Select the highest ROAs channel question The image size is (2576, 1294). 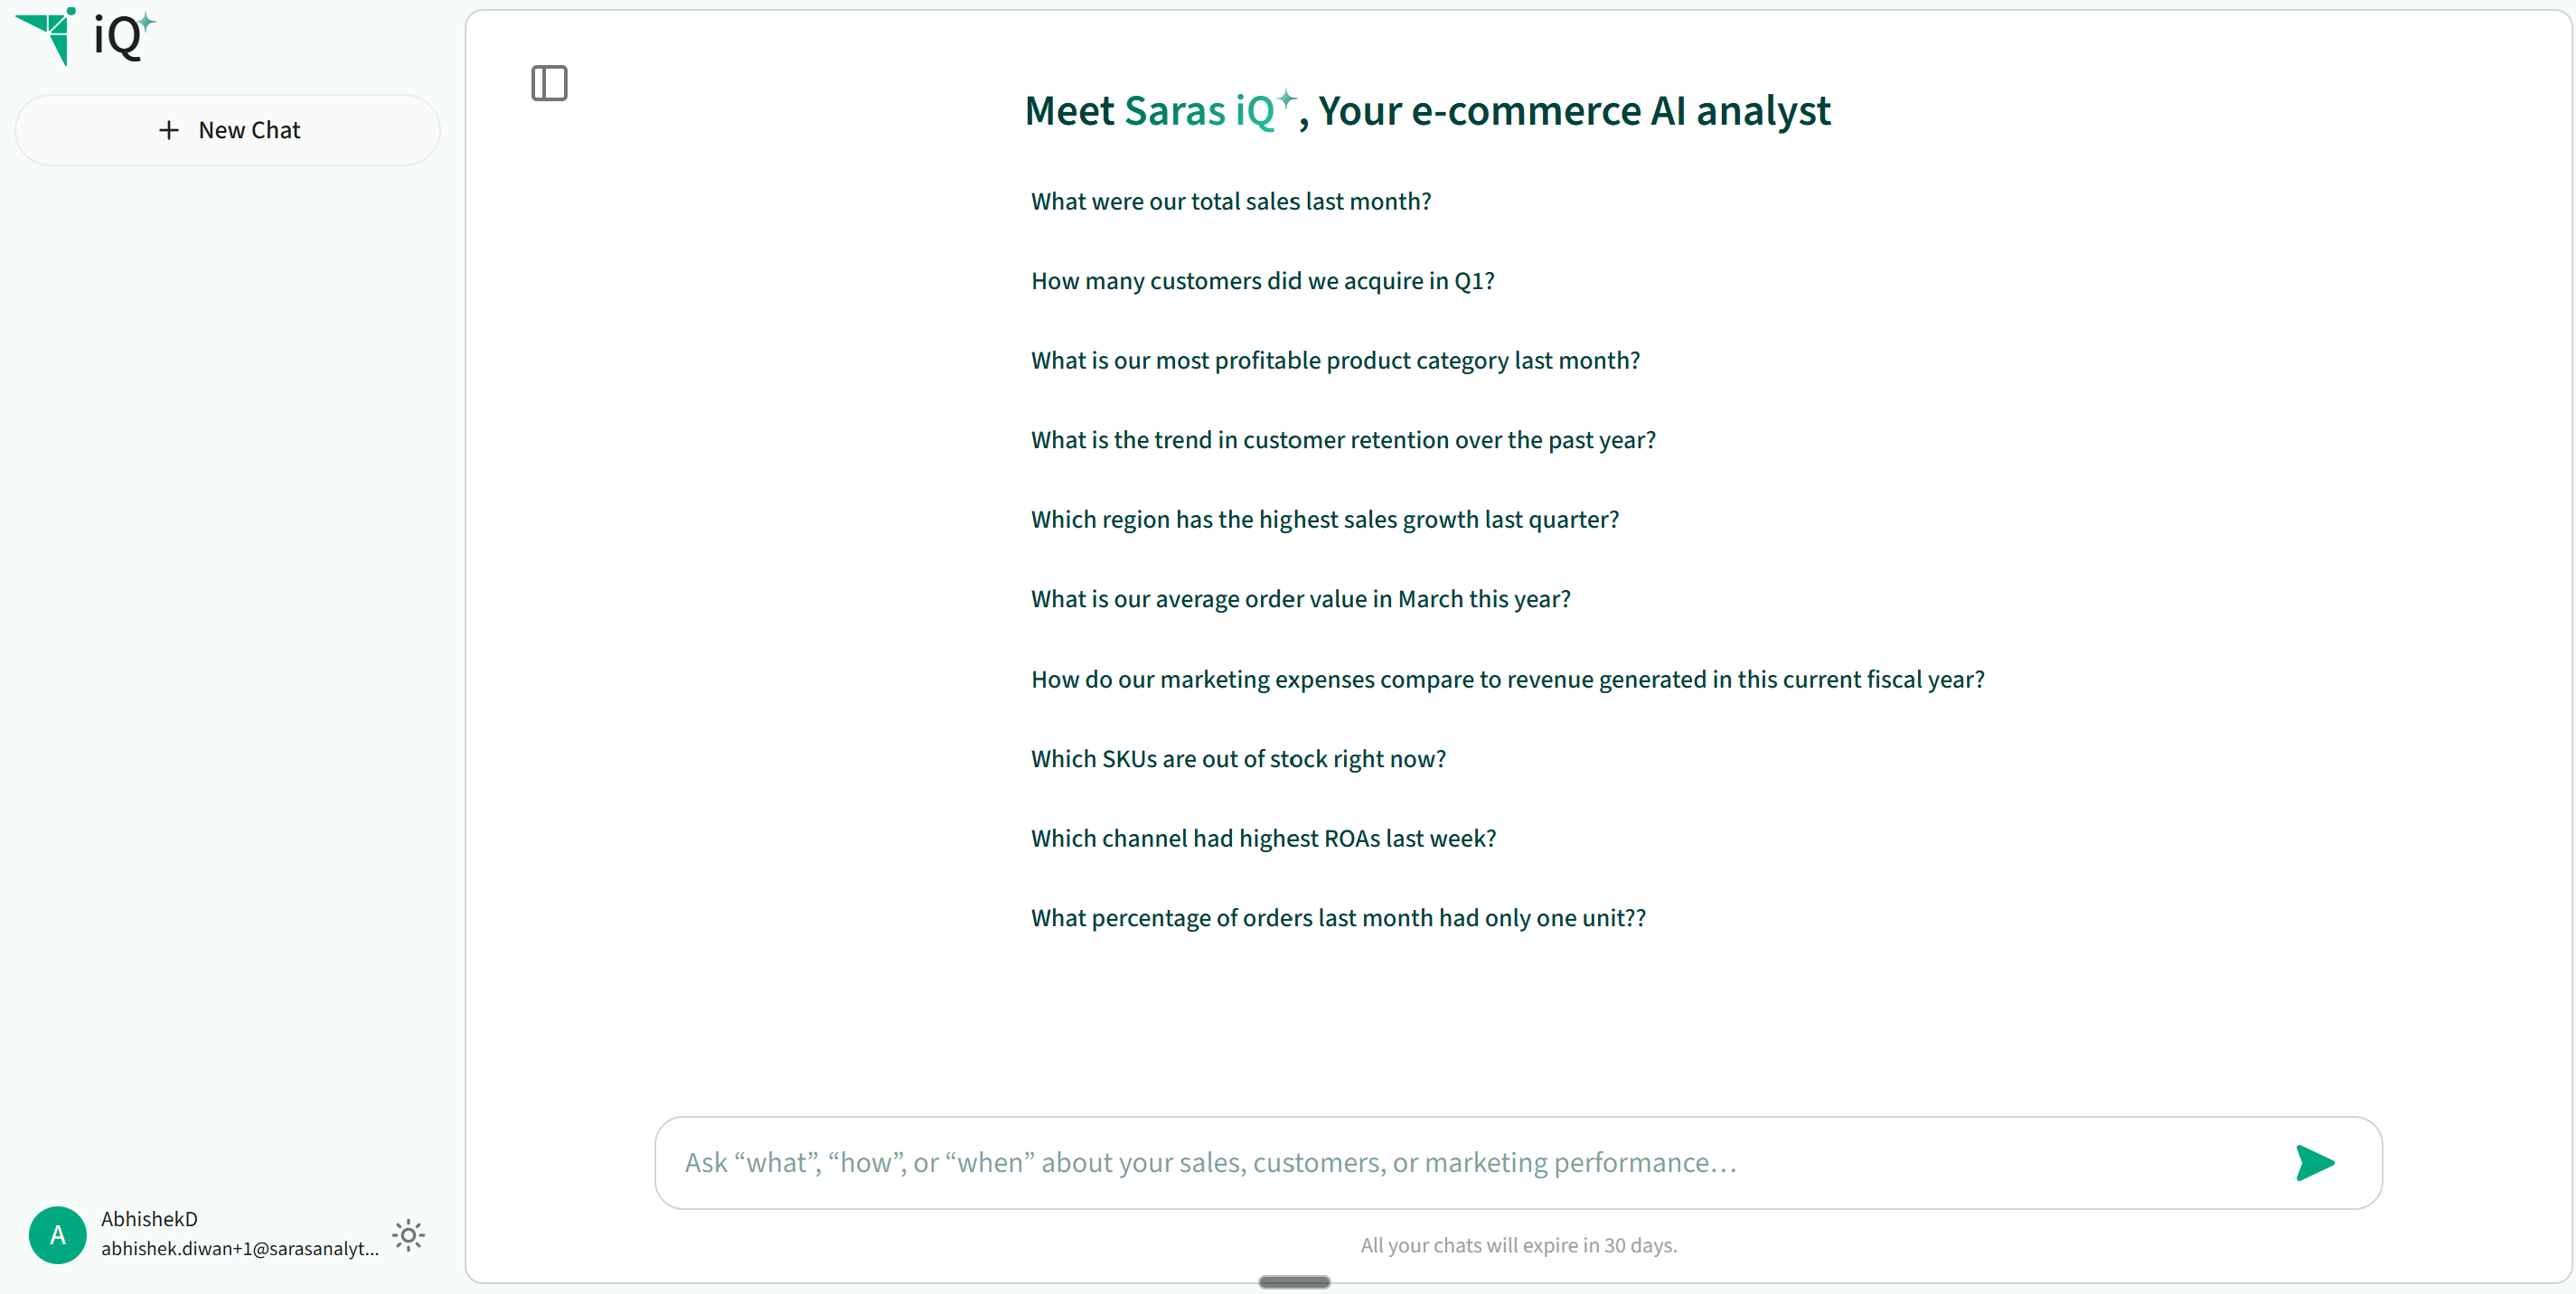click(x=1263, y=838)
